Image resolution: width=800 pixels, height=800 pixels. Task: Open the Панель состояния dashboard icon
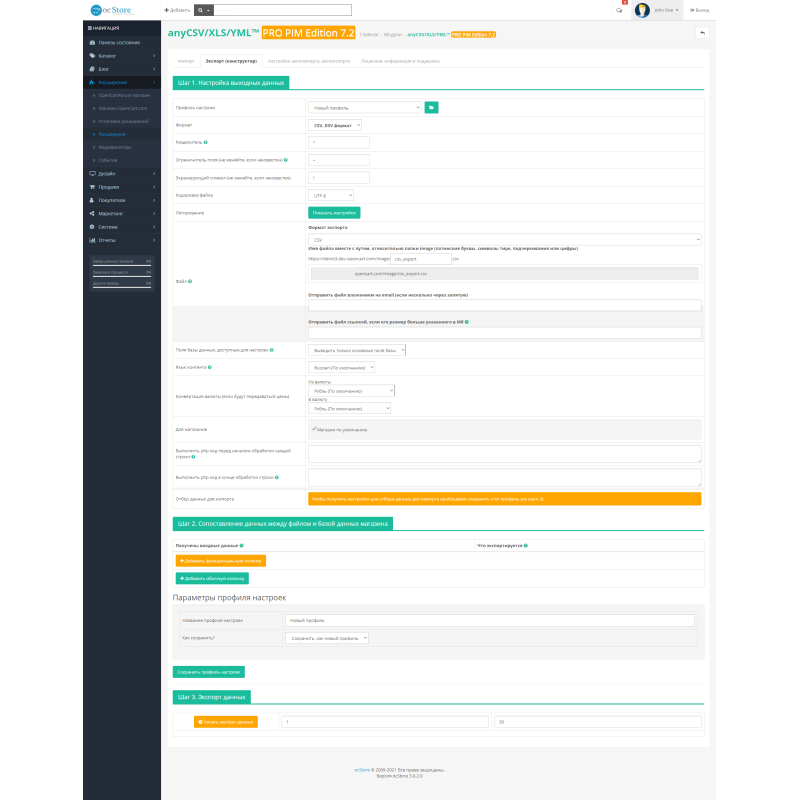[92, 43]
